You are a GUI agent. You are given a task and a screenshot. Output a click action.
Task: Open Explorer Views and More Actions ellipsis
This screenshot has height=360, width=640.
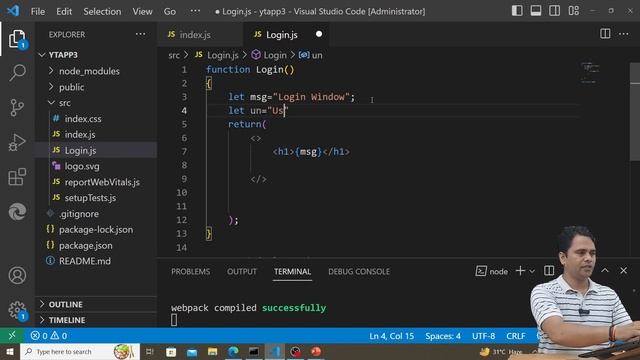(140, 34)
